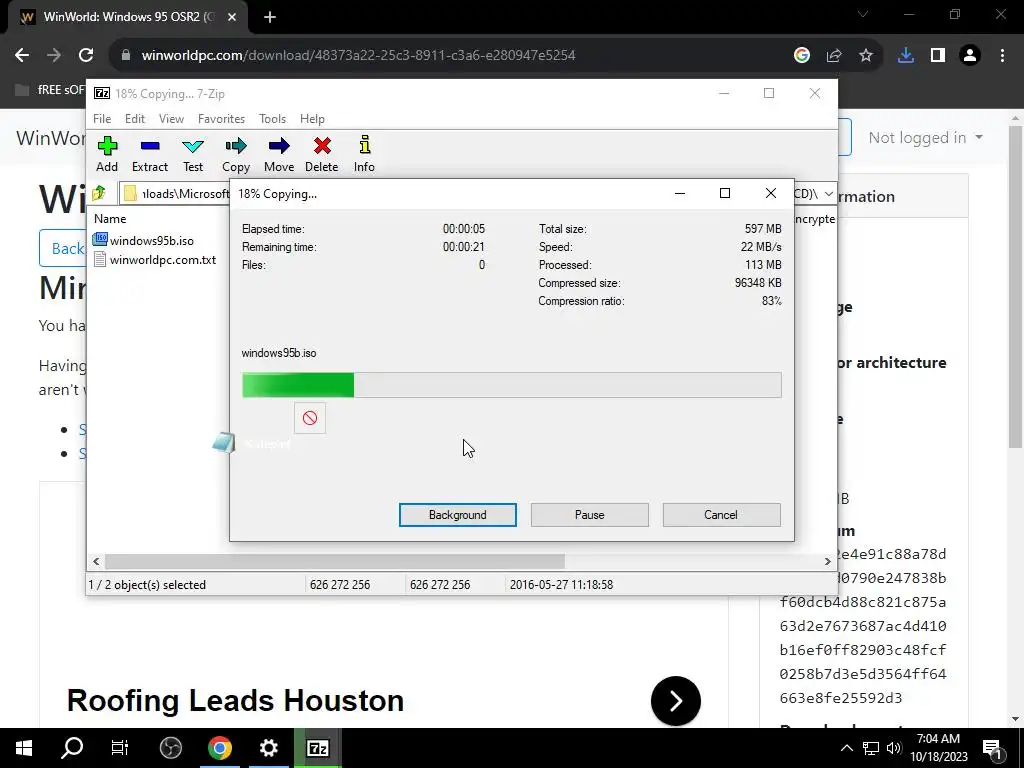Open the Edit menu in 7-Zip
The height and width of the screenshot is (768, 1024).
click(x=135, y=119)
